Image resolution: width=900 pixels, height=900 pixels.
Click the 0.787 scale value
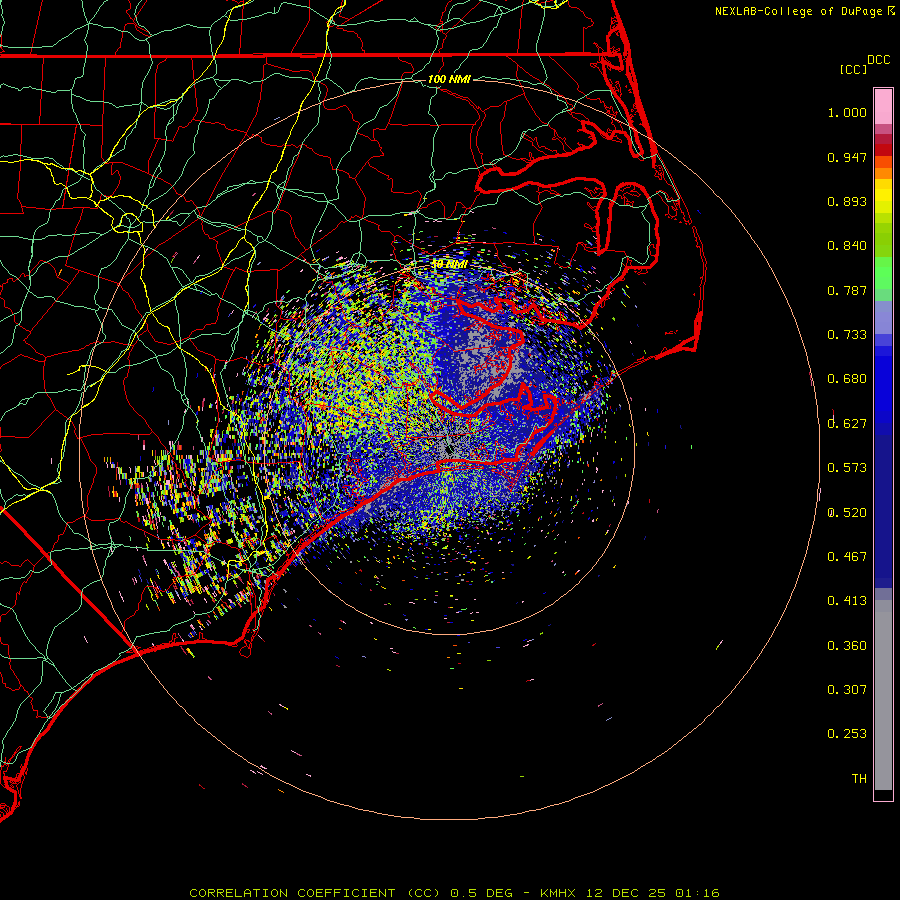pos(847,290)
